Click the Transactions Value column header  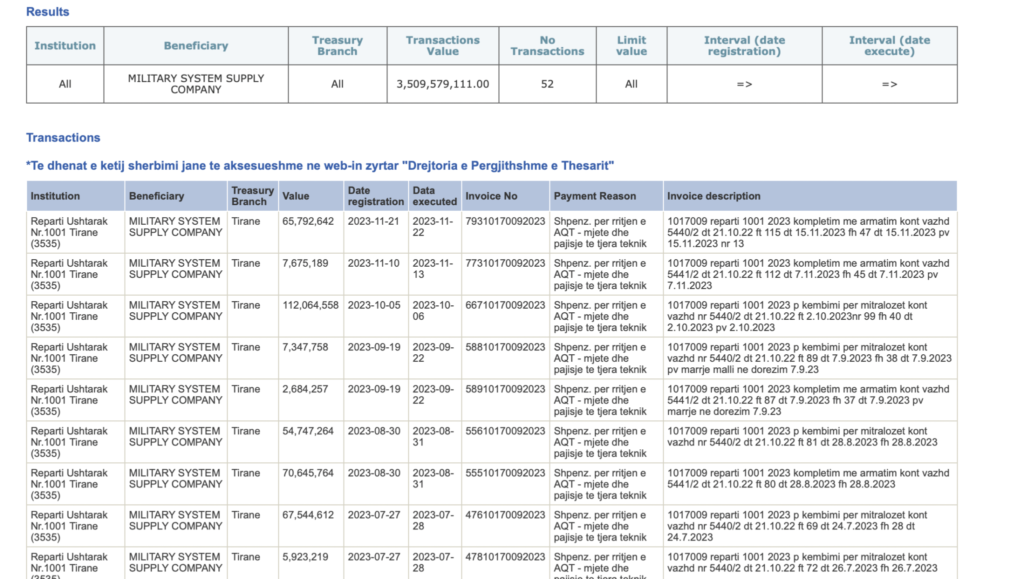443,46
